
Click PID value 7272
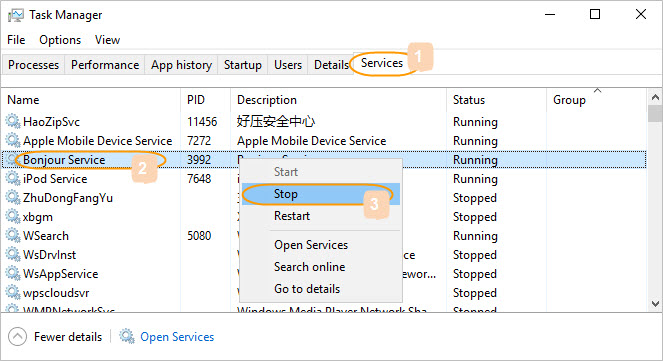pos(199,141)
